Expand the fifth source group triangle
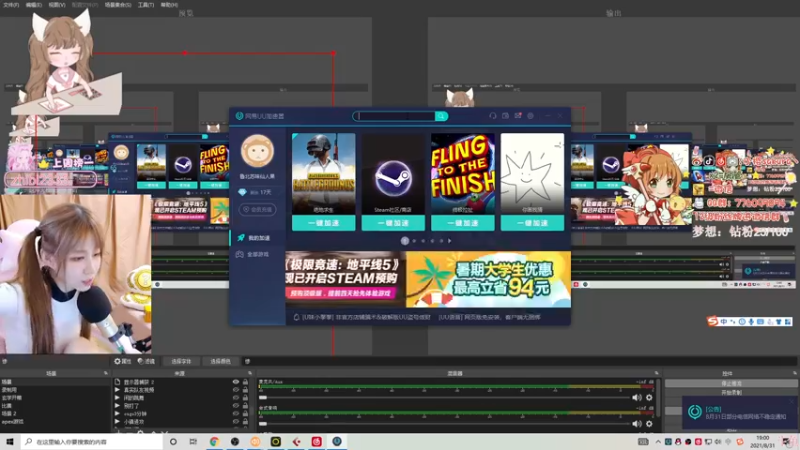The width and height of the screenshot is (800, 450). click(x=117, y=414)
